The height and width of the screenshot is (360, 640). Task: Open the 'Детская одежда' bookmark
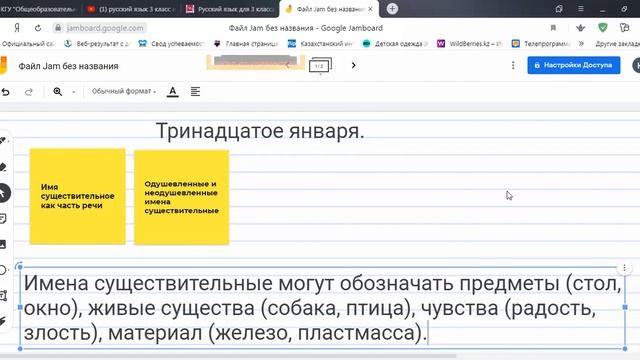pyautogui.click(x=395, y=44)
